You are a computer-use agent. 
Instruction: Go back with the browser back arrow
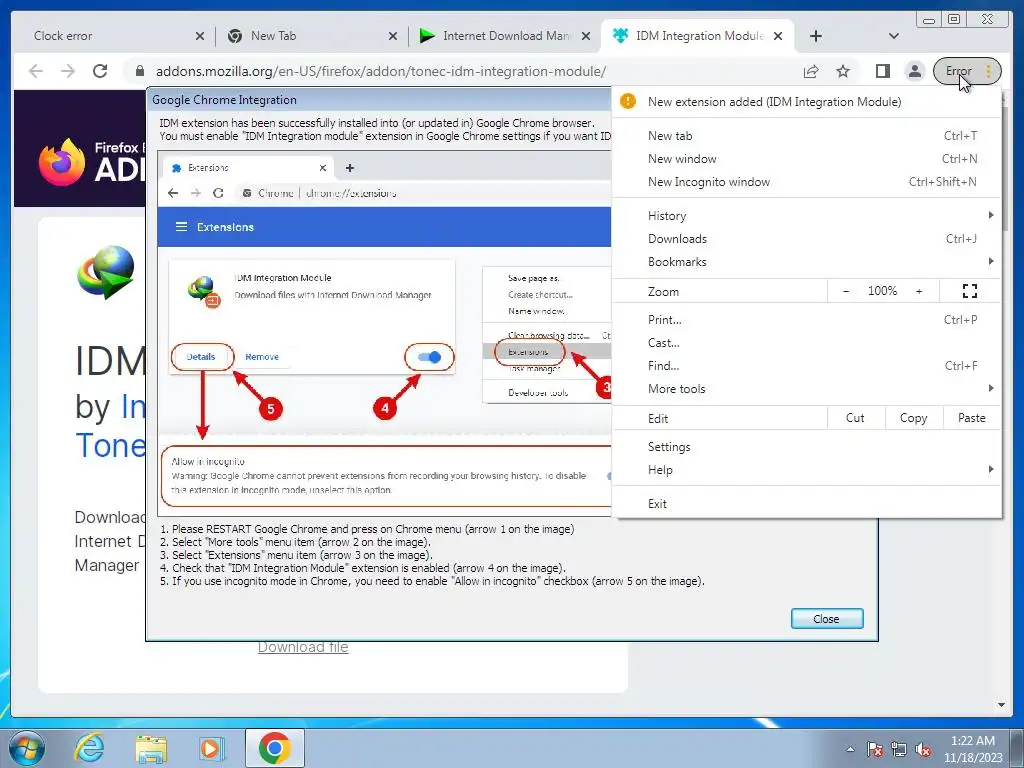coord(36,71)
